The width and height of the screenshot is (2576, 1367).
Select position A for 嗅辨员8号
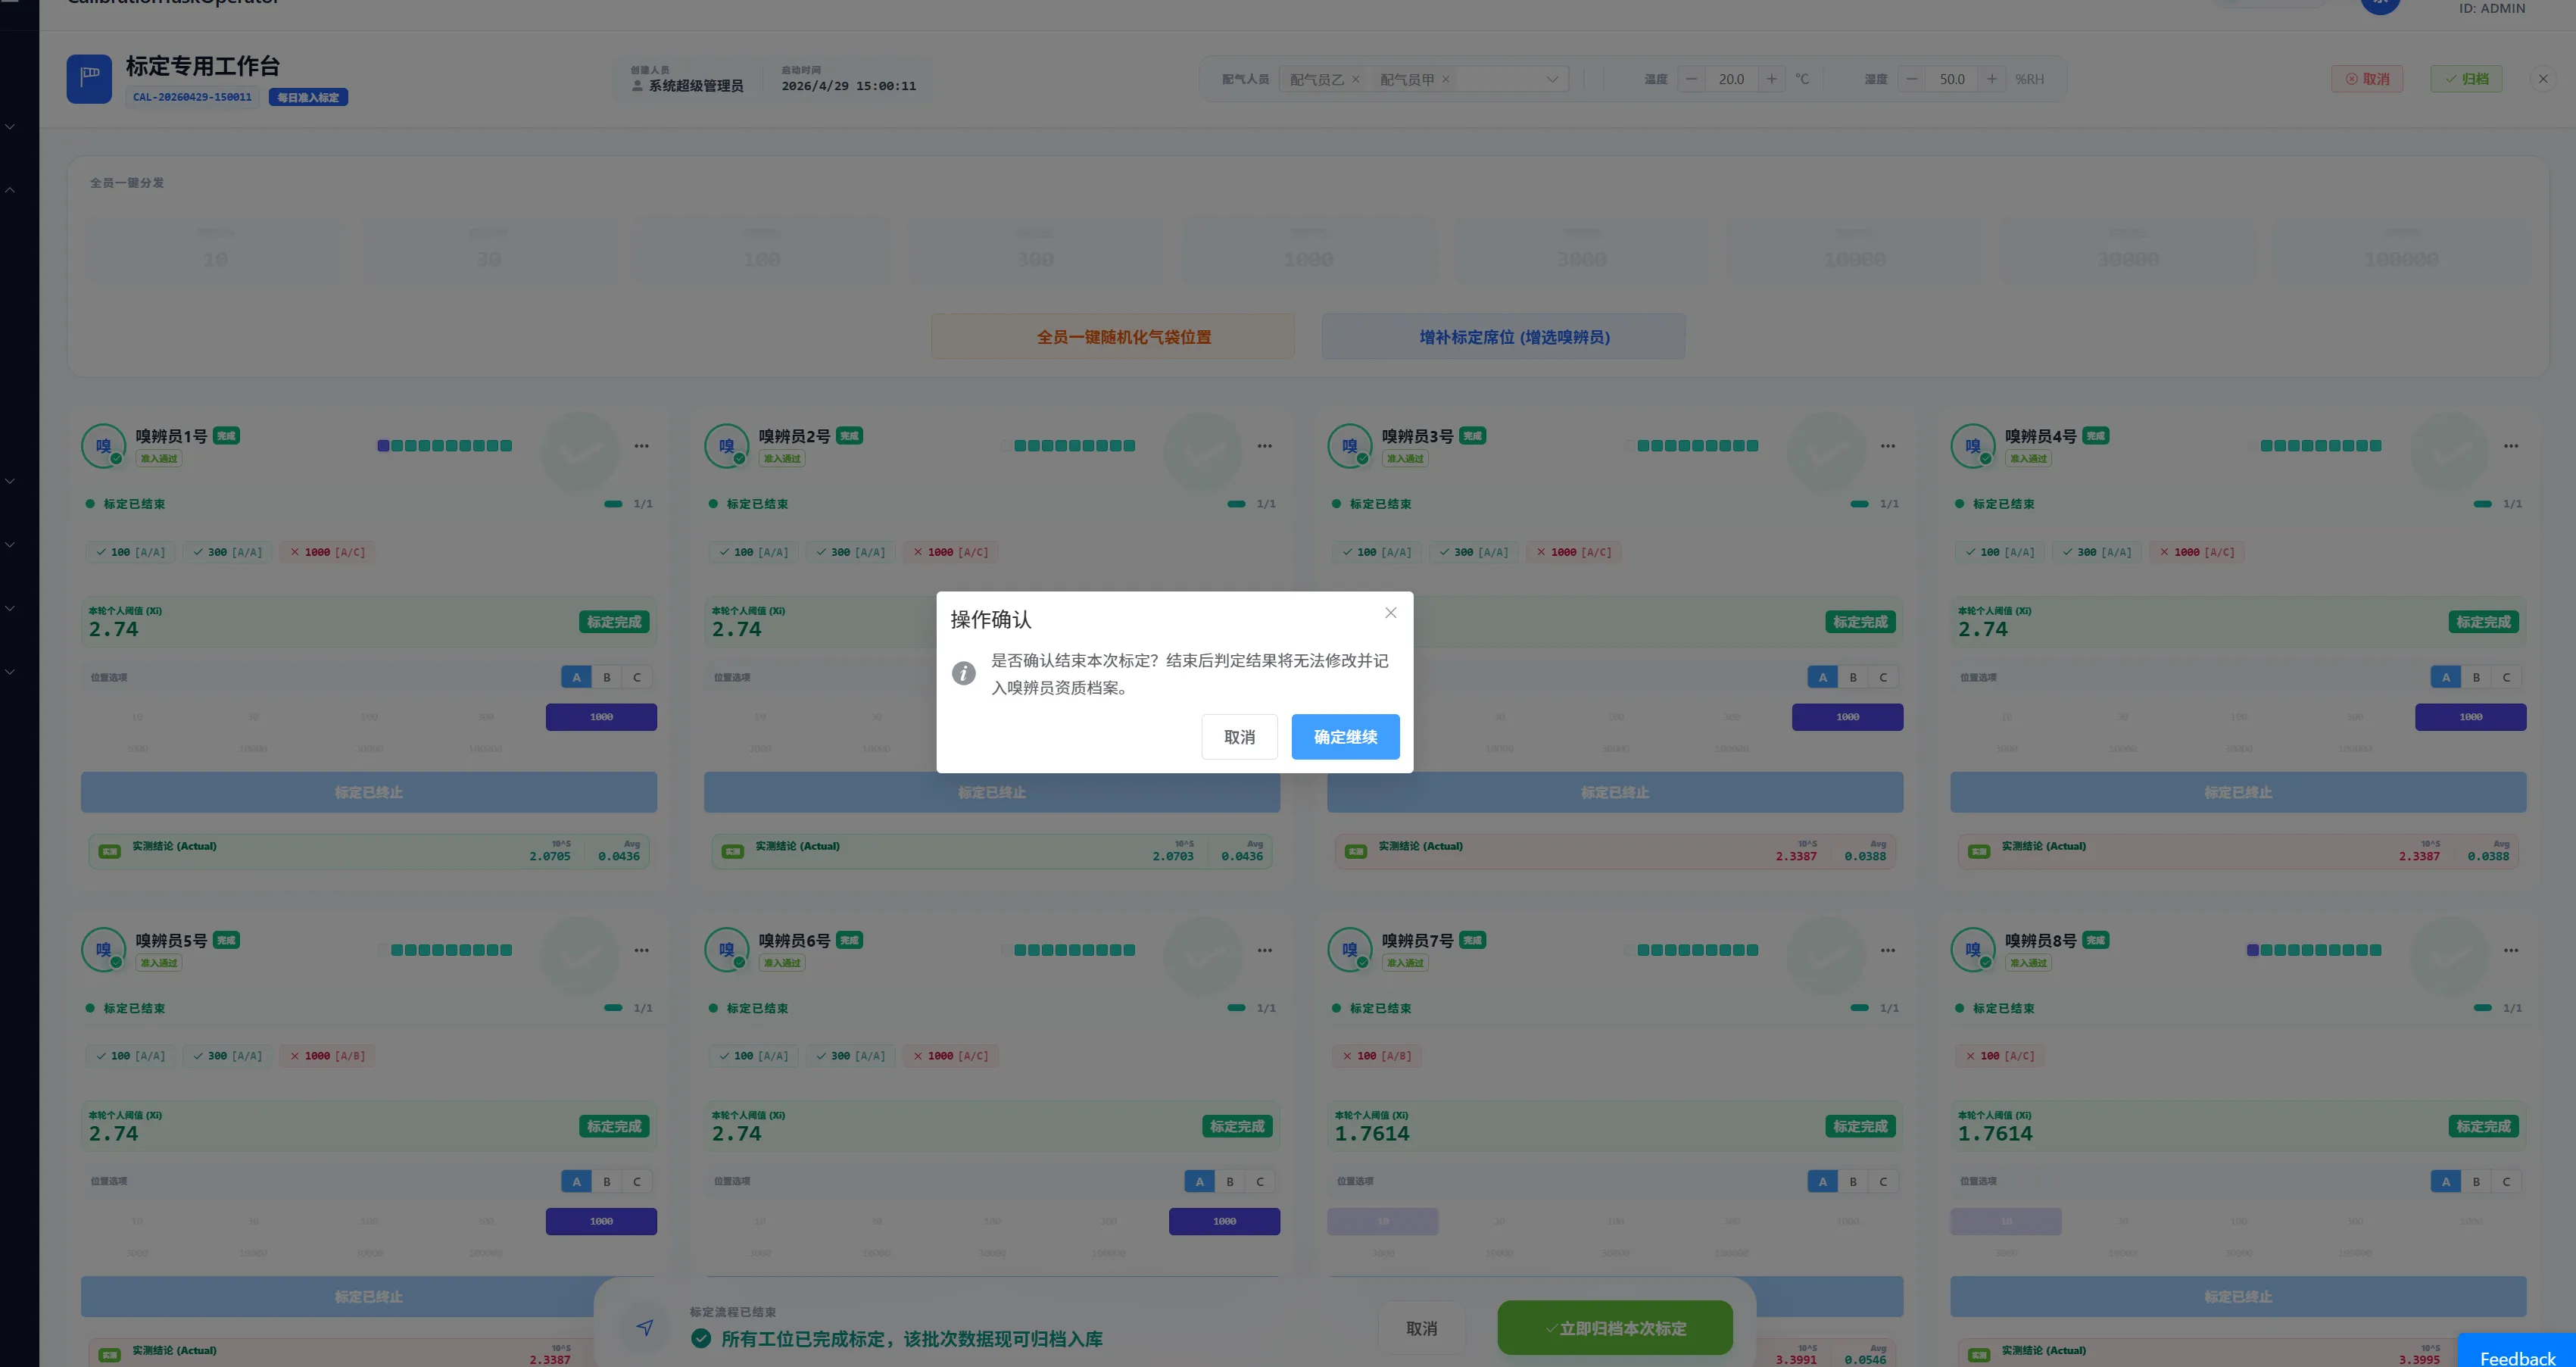[x=2445, y=1181]
